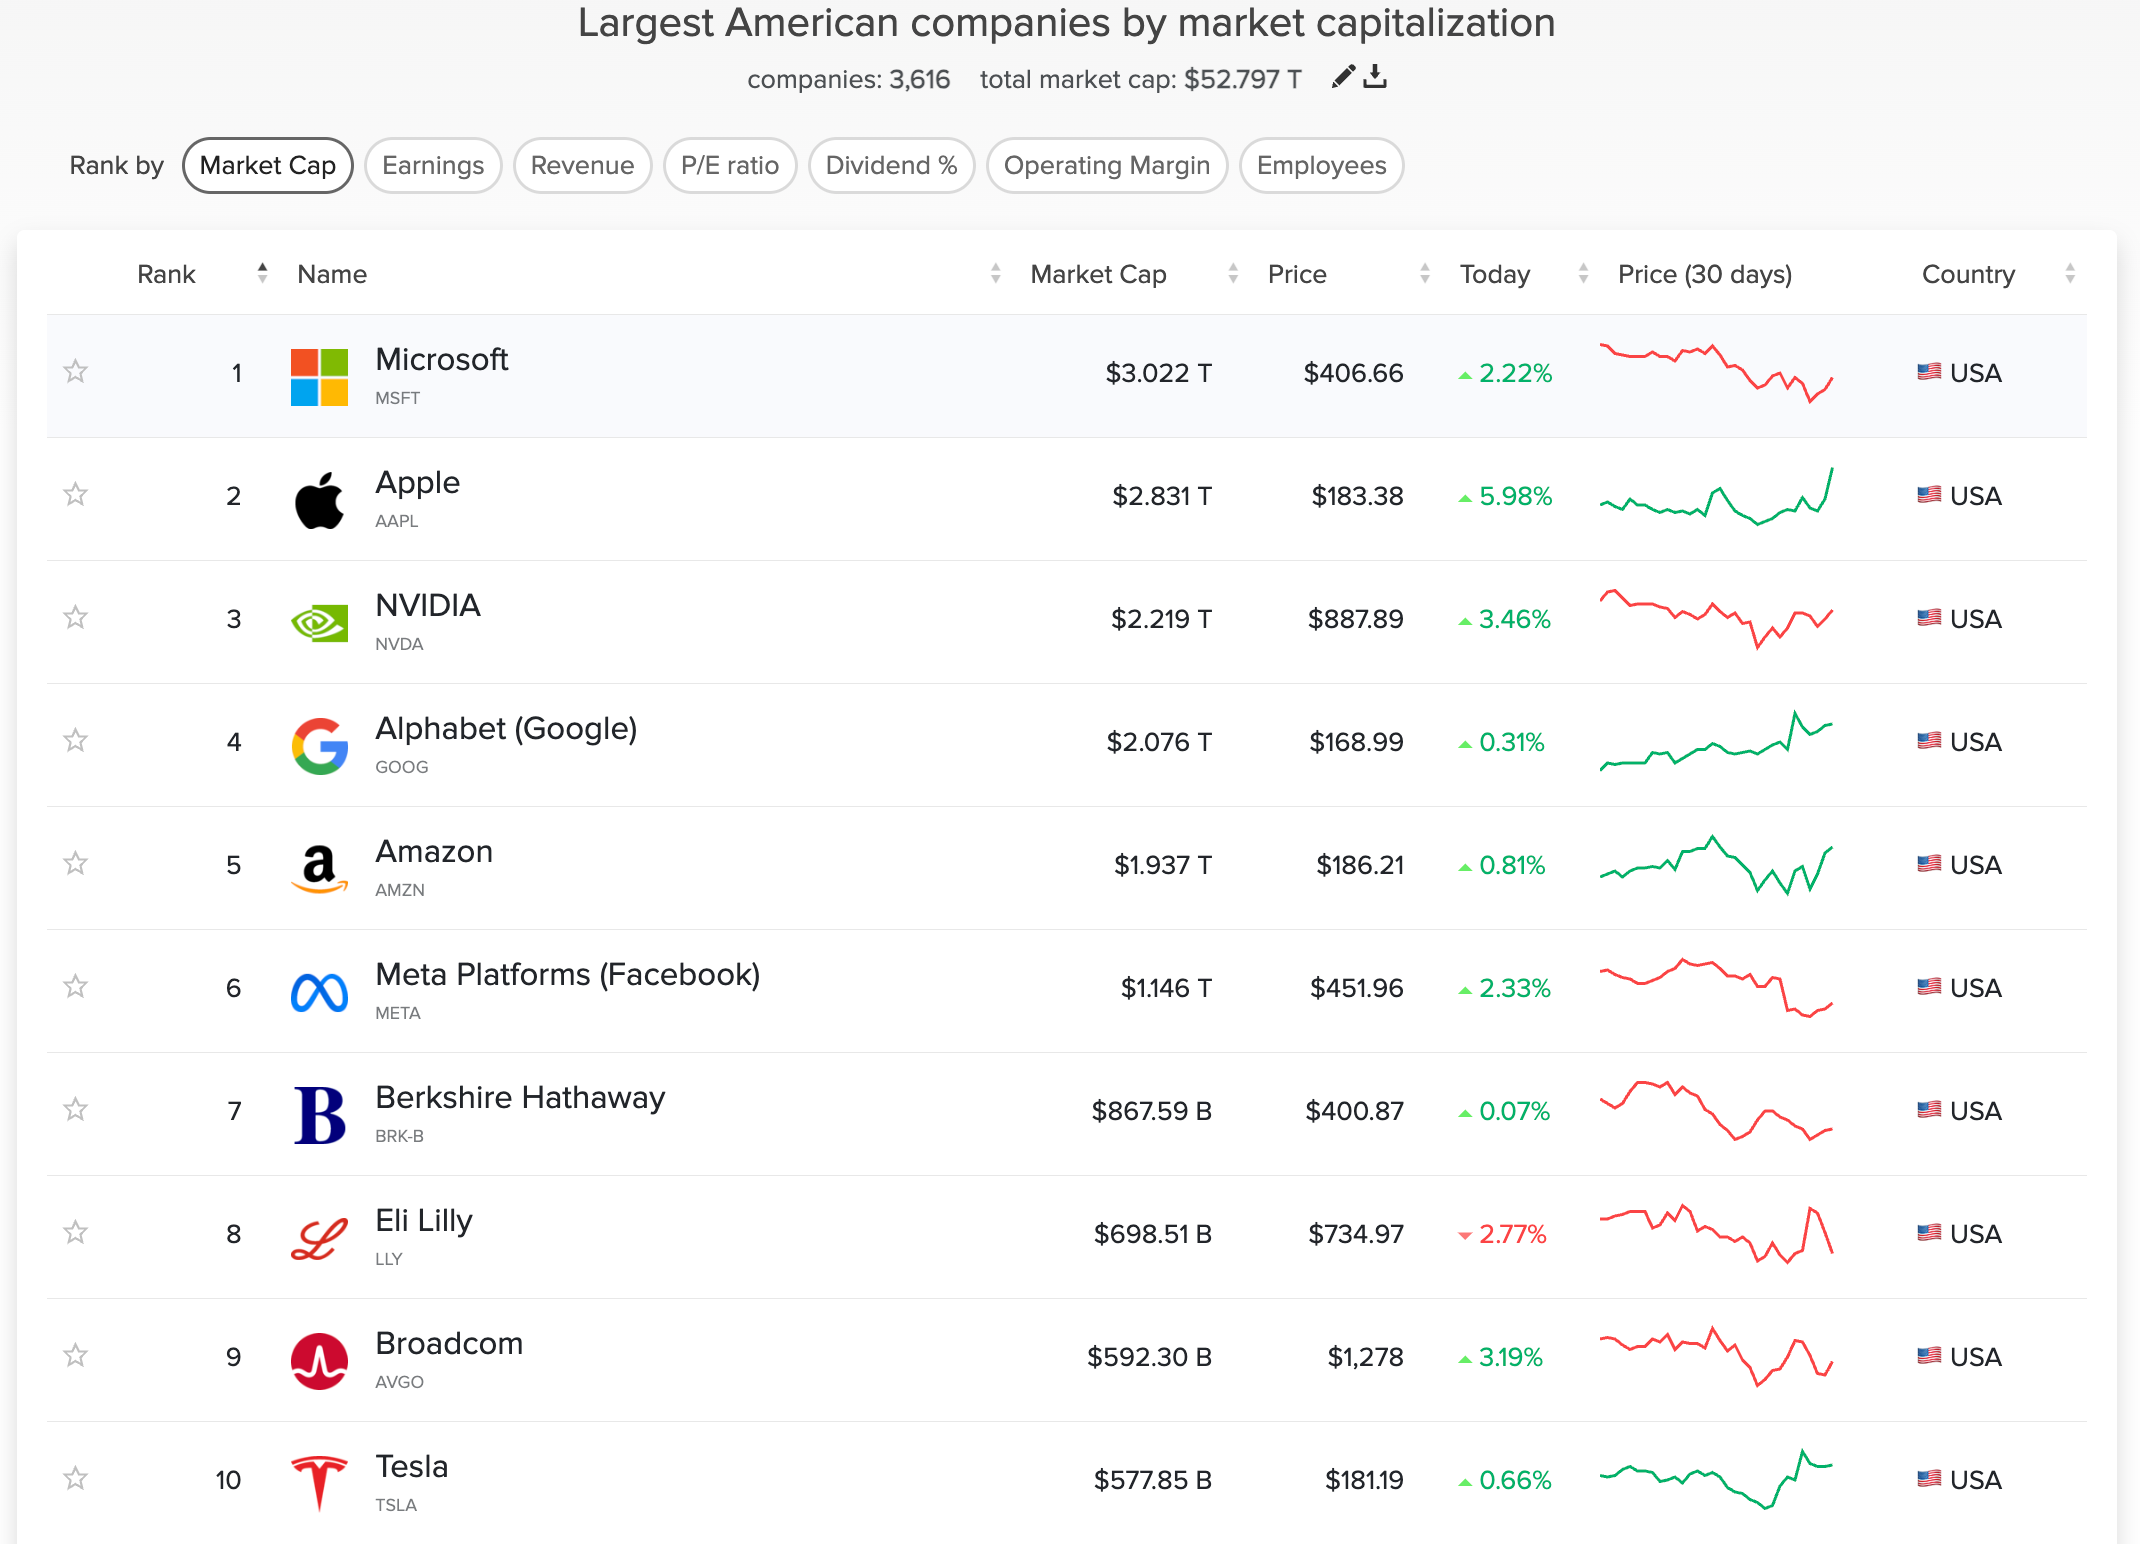Switch ranking to Dividend %
The width and height of the screenshot is (2140, 1544).
pos(891,165)
